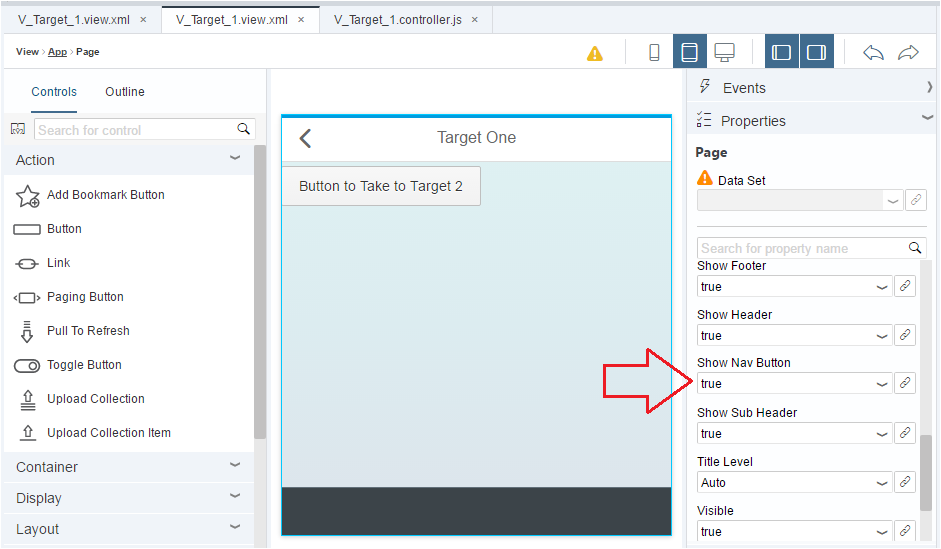The height and width of the screenshot is (549, 941).
Task: Click the redo arrow
Action: (909, 52)
